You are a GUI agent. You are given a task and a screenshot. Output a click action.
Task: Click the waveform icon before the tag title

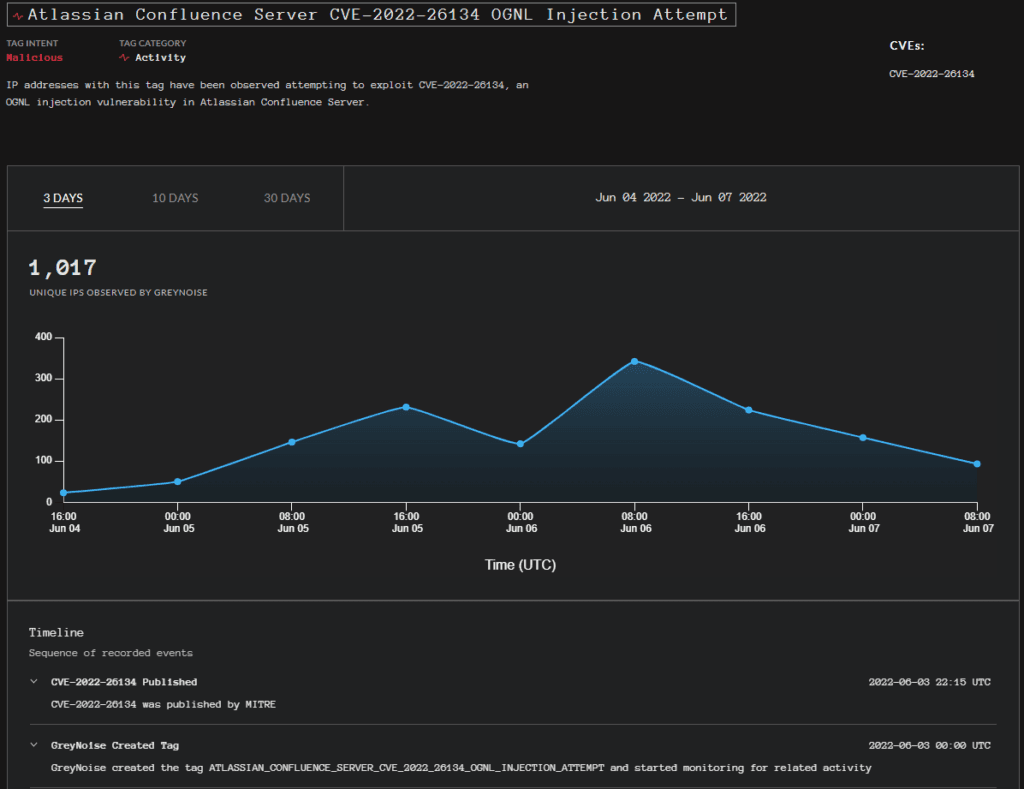click(18, 14)
